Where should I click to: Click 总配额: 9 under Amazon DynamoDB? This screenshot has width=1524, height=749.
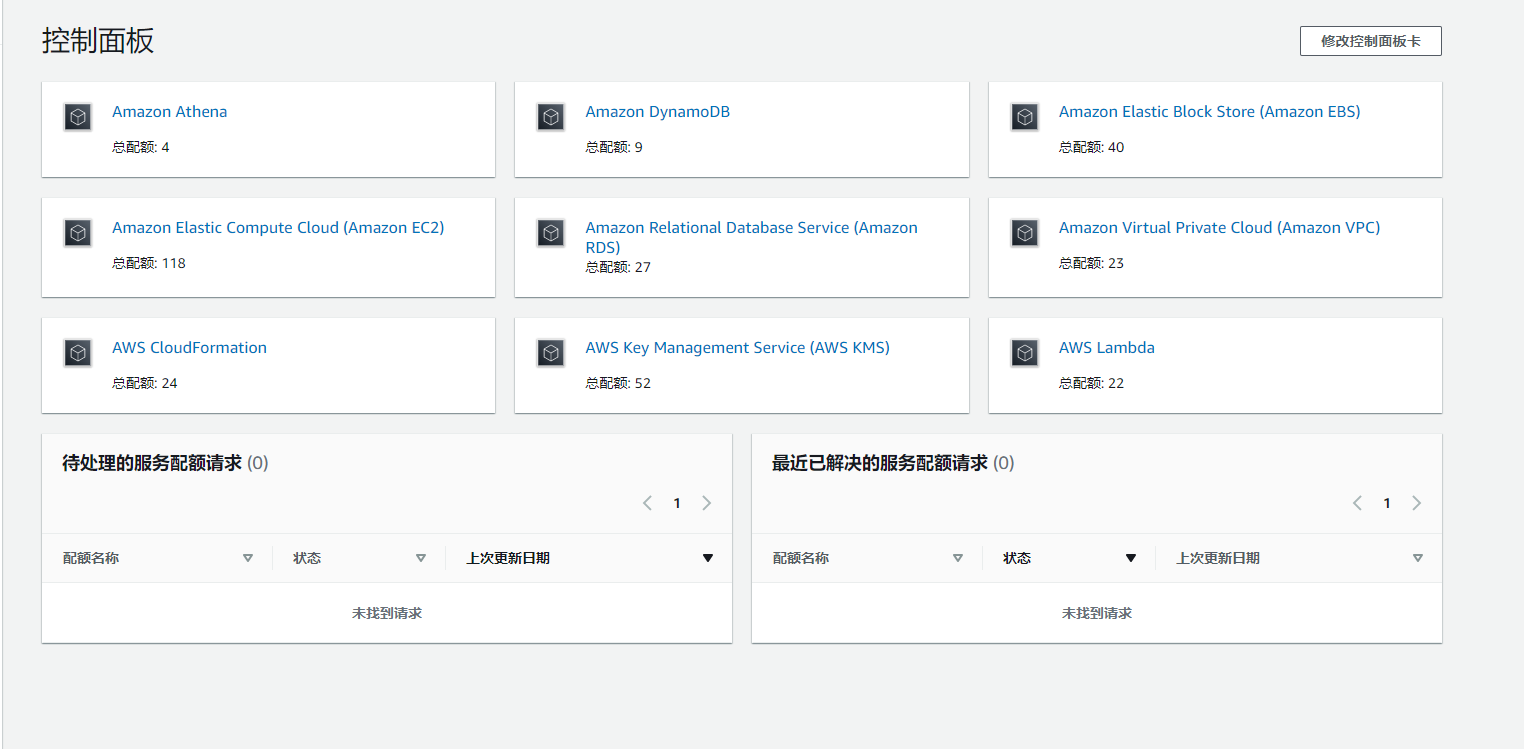614,147
